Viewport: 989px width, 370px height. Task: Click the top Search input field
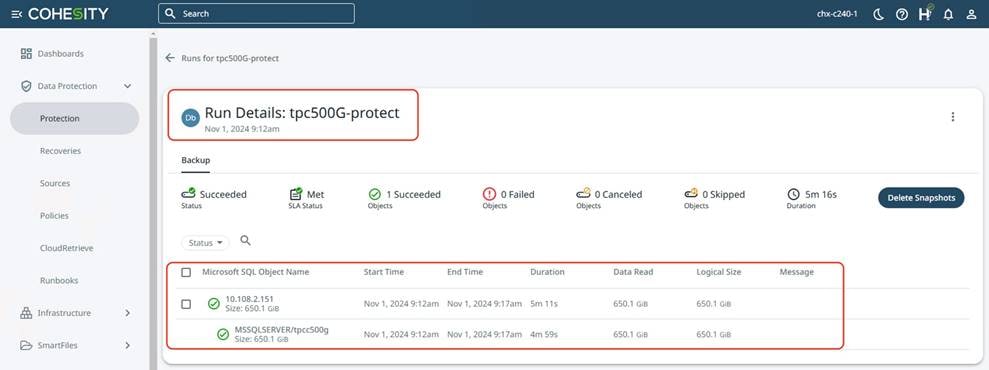pyautogui.click(x=256, y=13)
